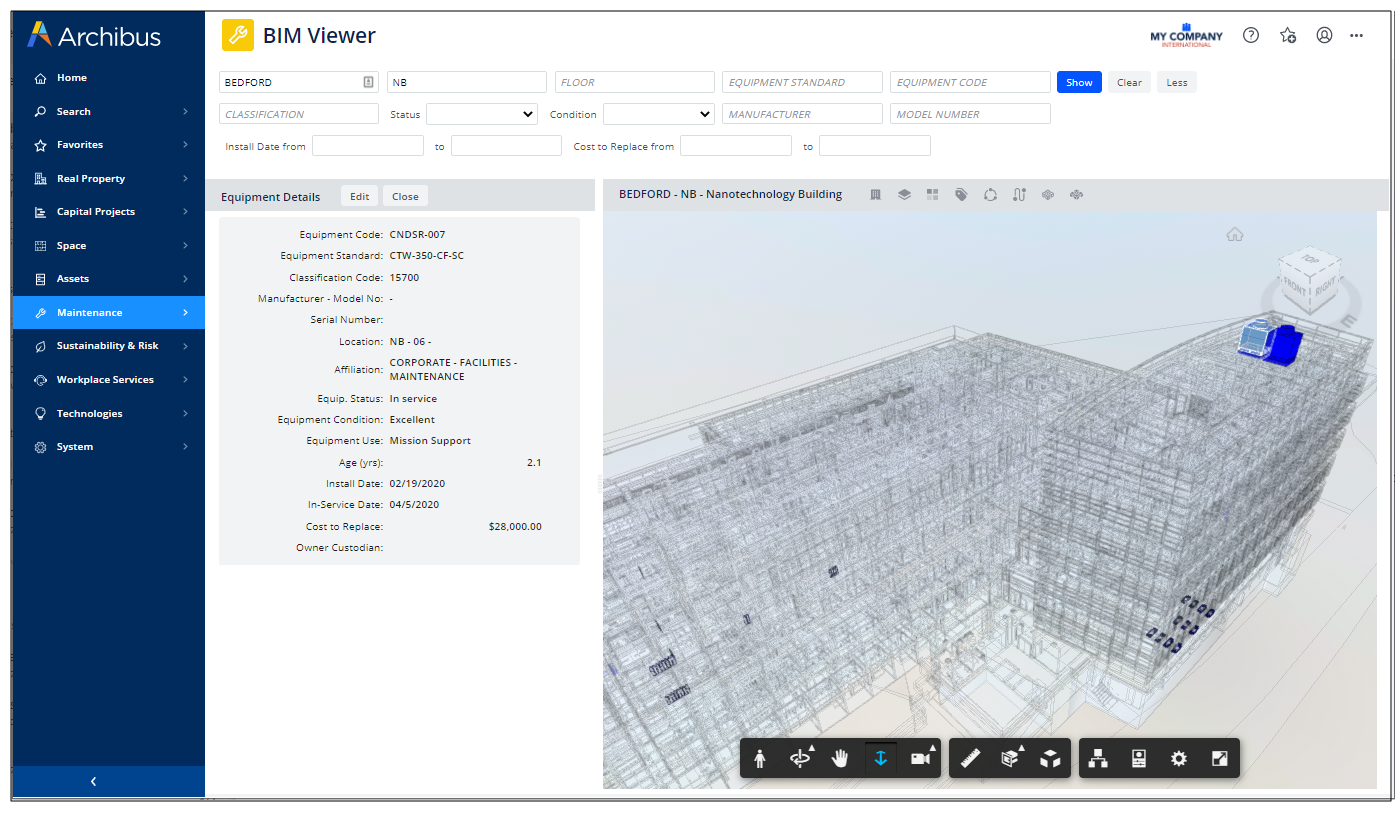Click the tag icon in viewer header
Screen dimensions: 1395x813
[961, 195]
